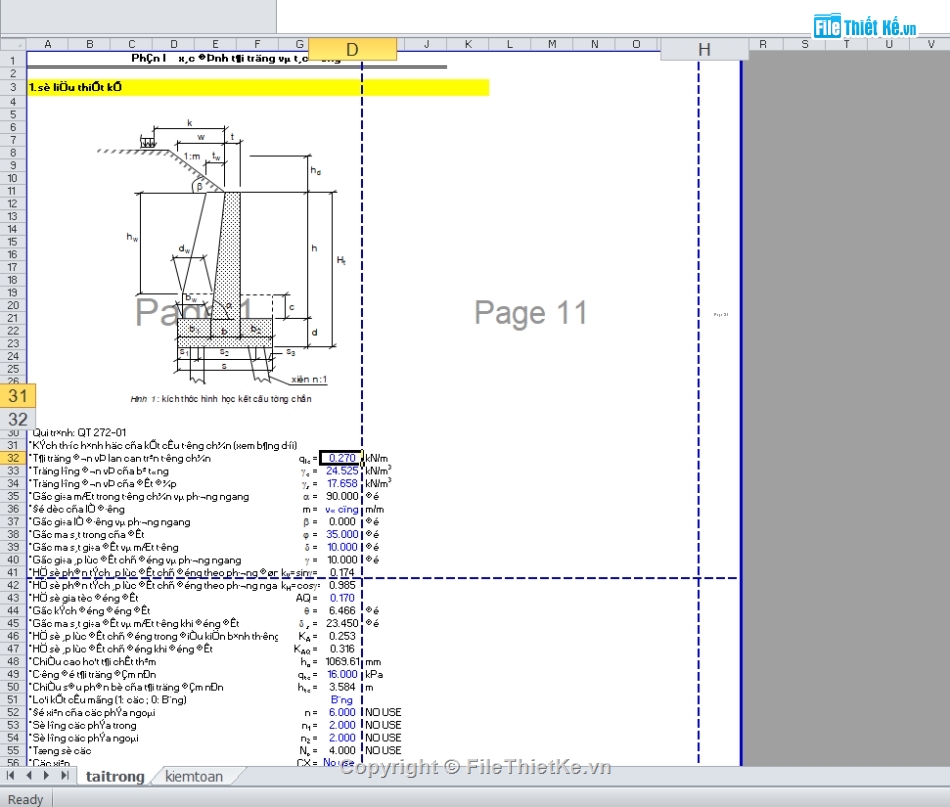
Task: Select column S header
Action: (x=805, y=44)
